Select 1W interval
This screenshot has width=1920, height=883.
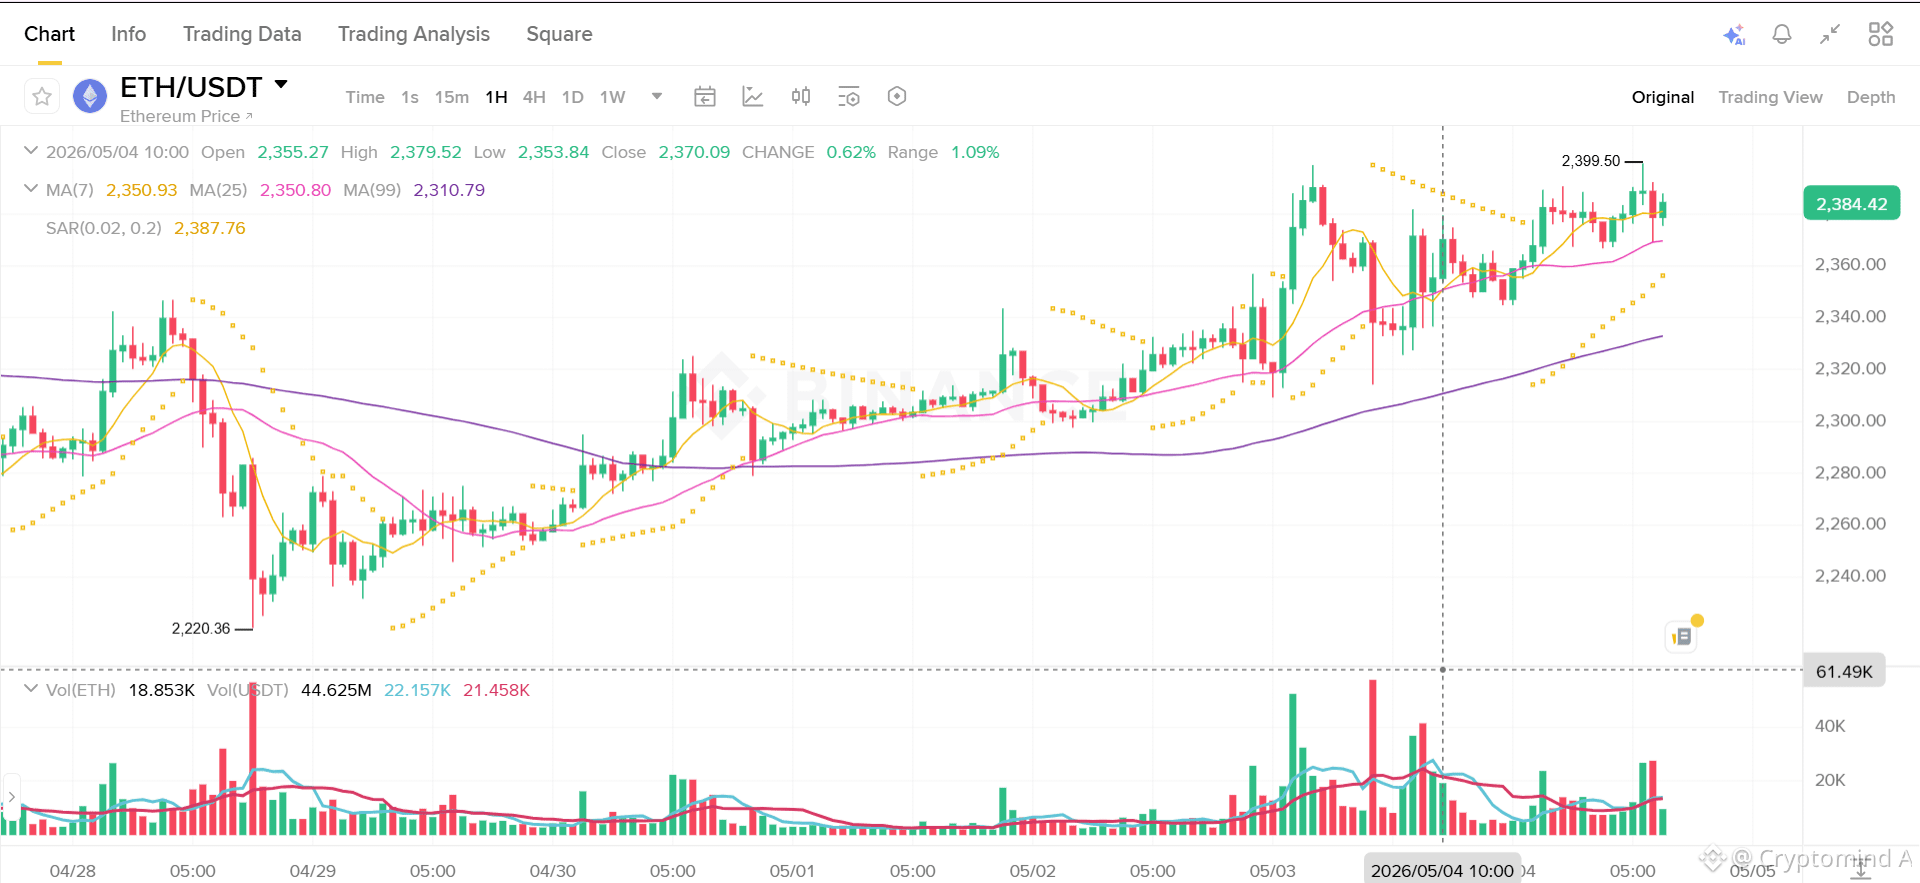612,97
